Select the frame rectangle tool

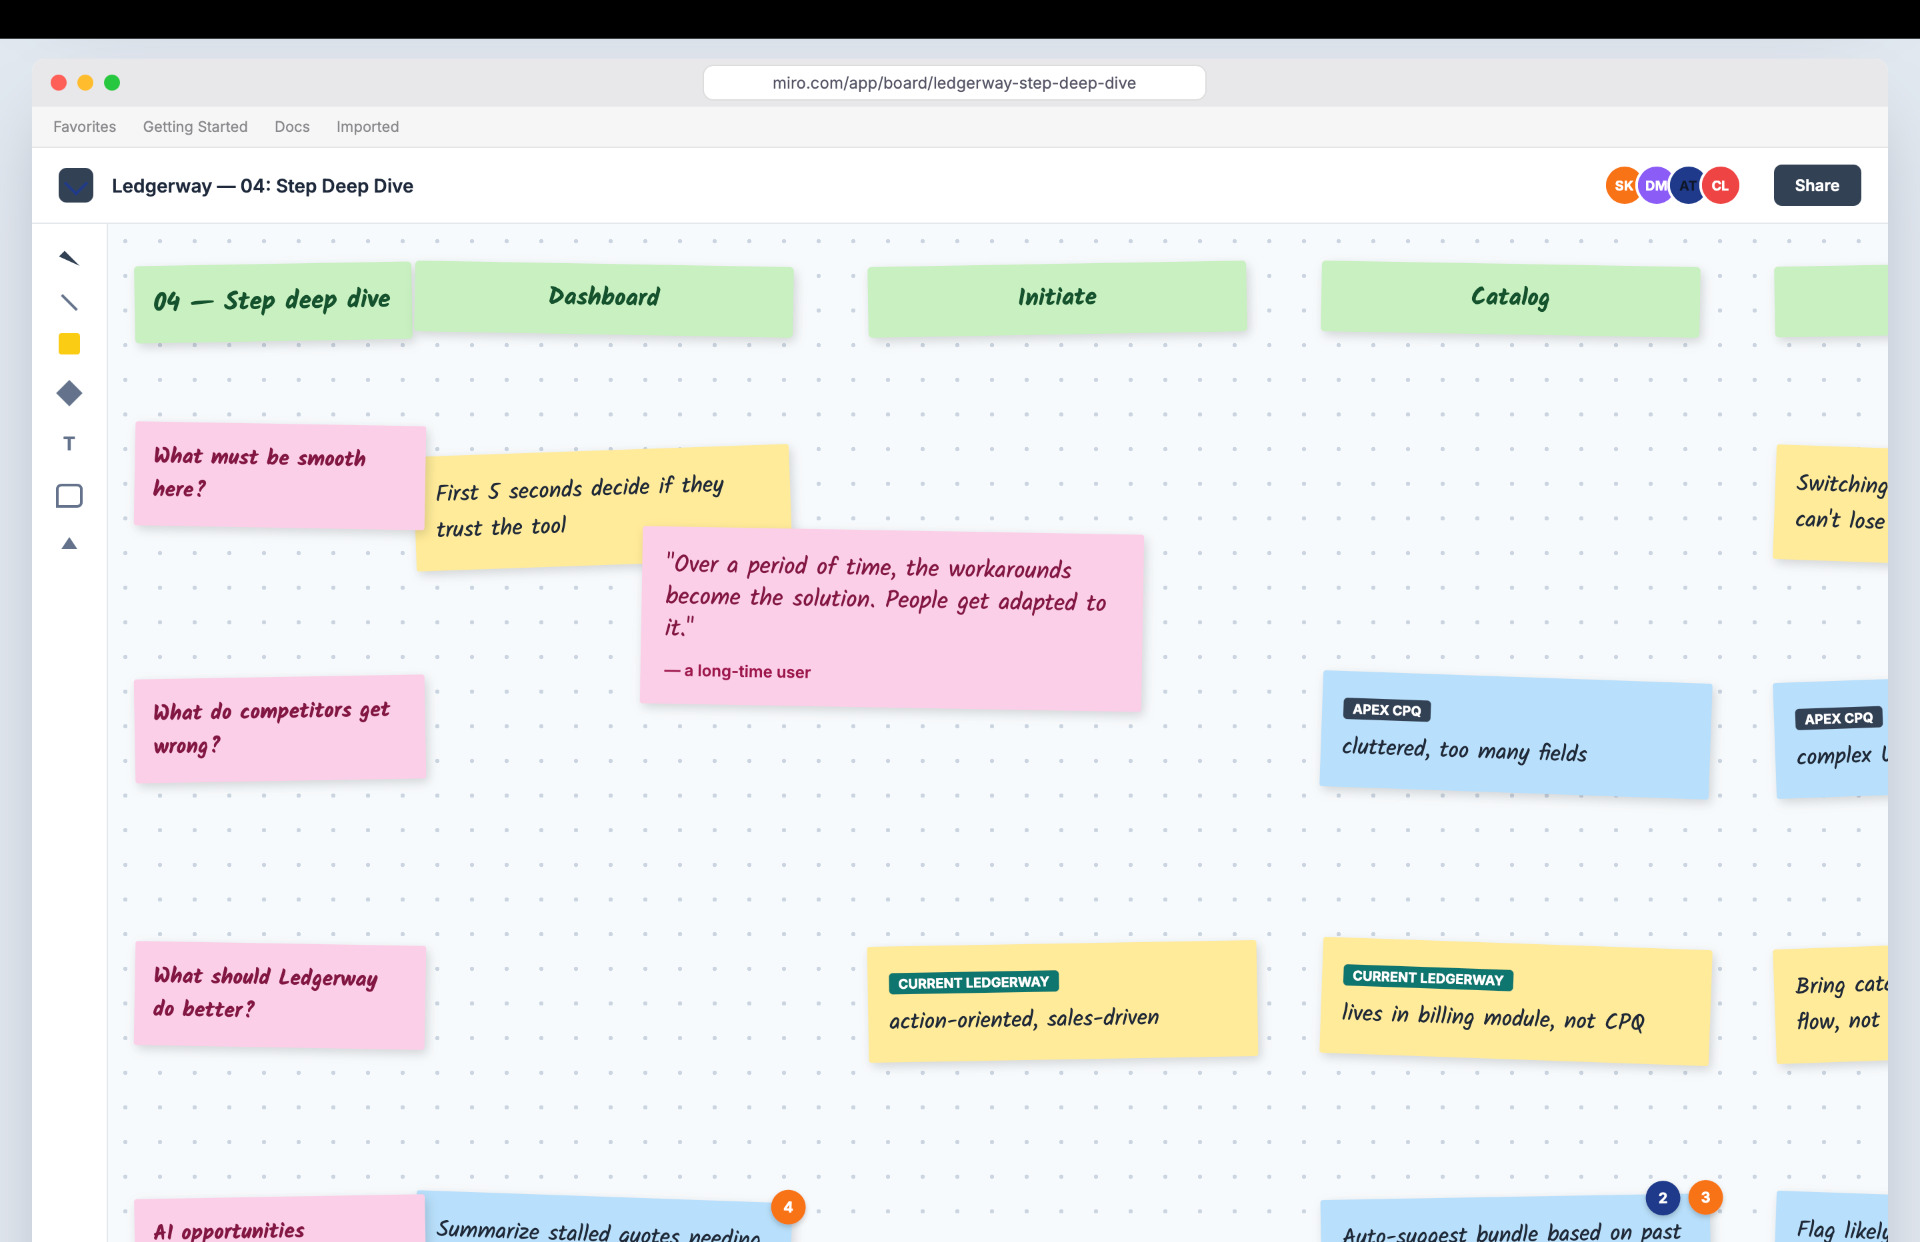(x=69, y=496)
